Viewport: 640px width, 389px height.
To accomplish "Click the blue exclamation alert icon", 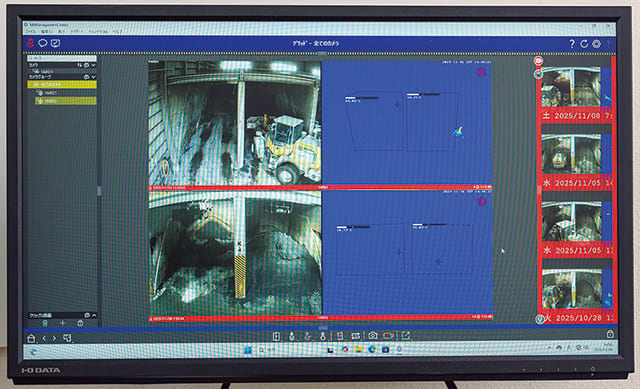I will click(608, 44).
